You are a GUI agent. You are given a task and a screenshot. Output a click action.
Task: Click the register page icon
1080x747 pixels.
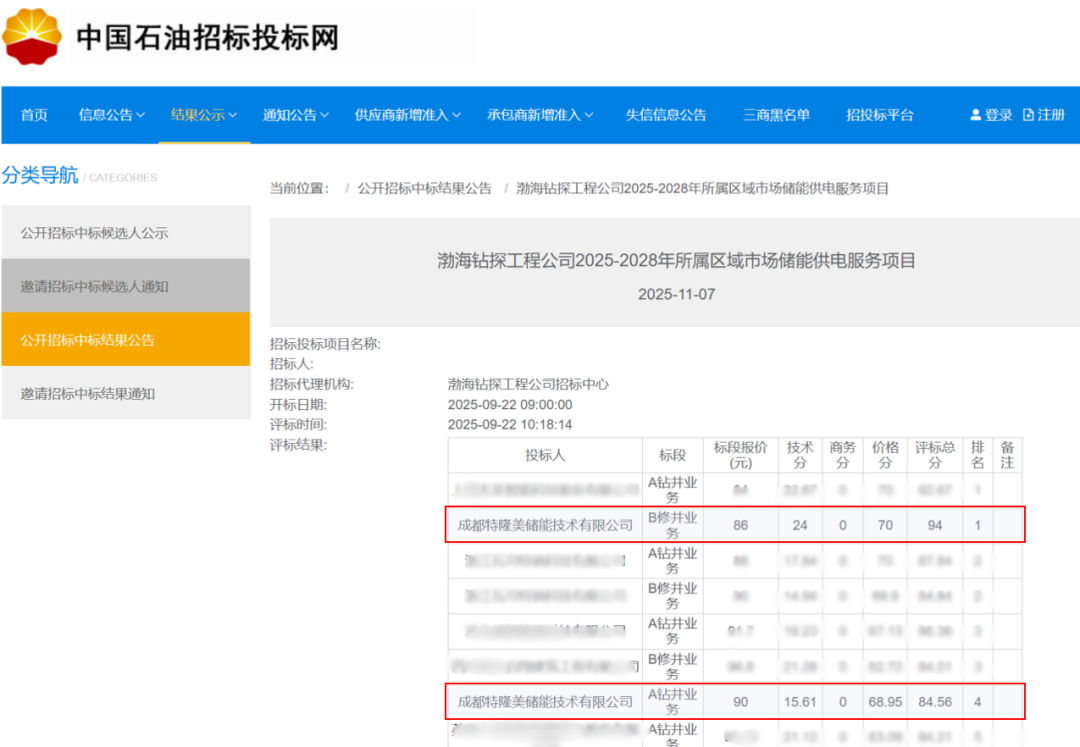pyautogui.click(x=1028, y=115)
